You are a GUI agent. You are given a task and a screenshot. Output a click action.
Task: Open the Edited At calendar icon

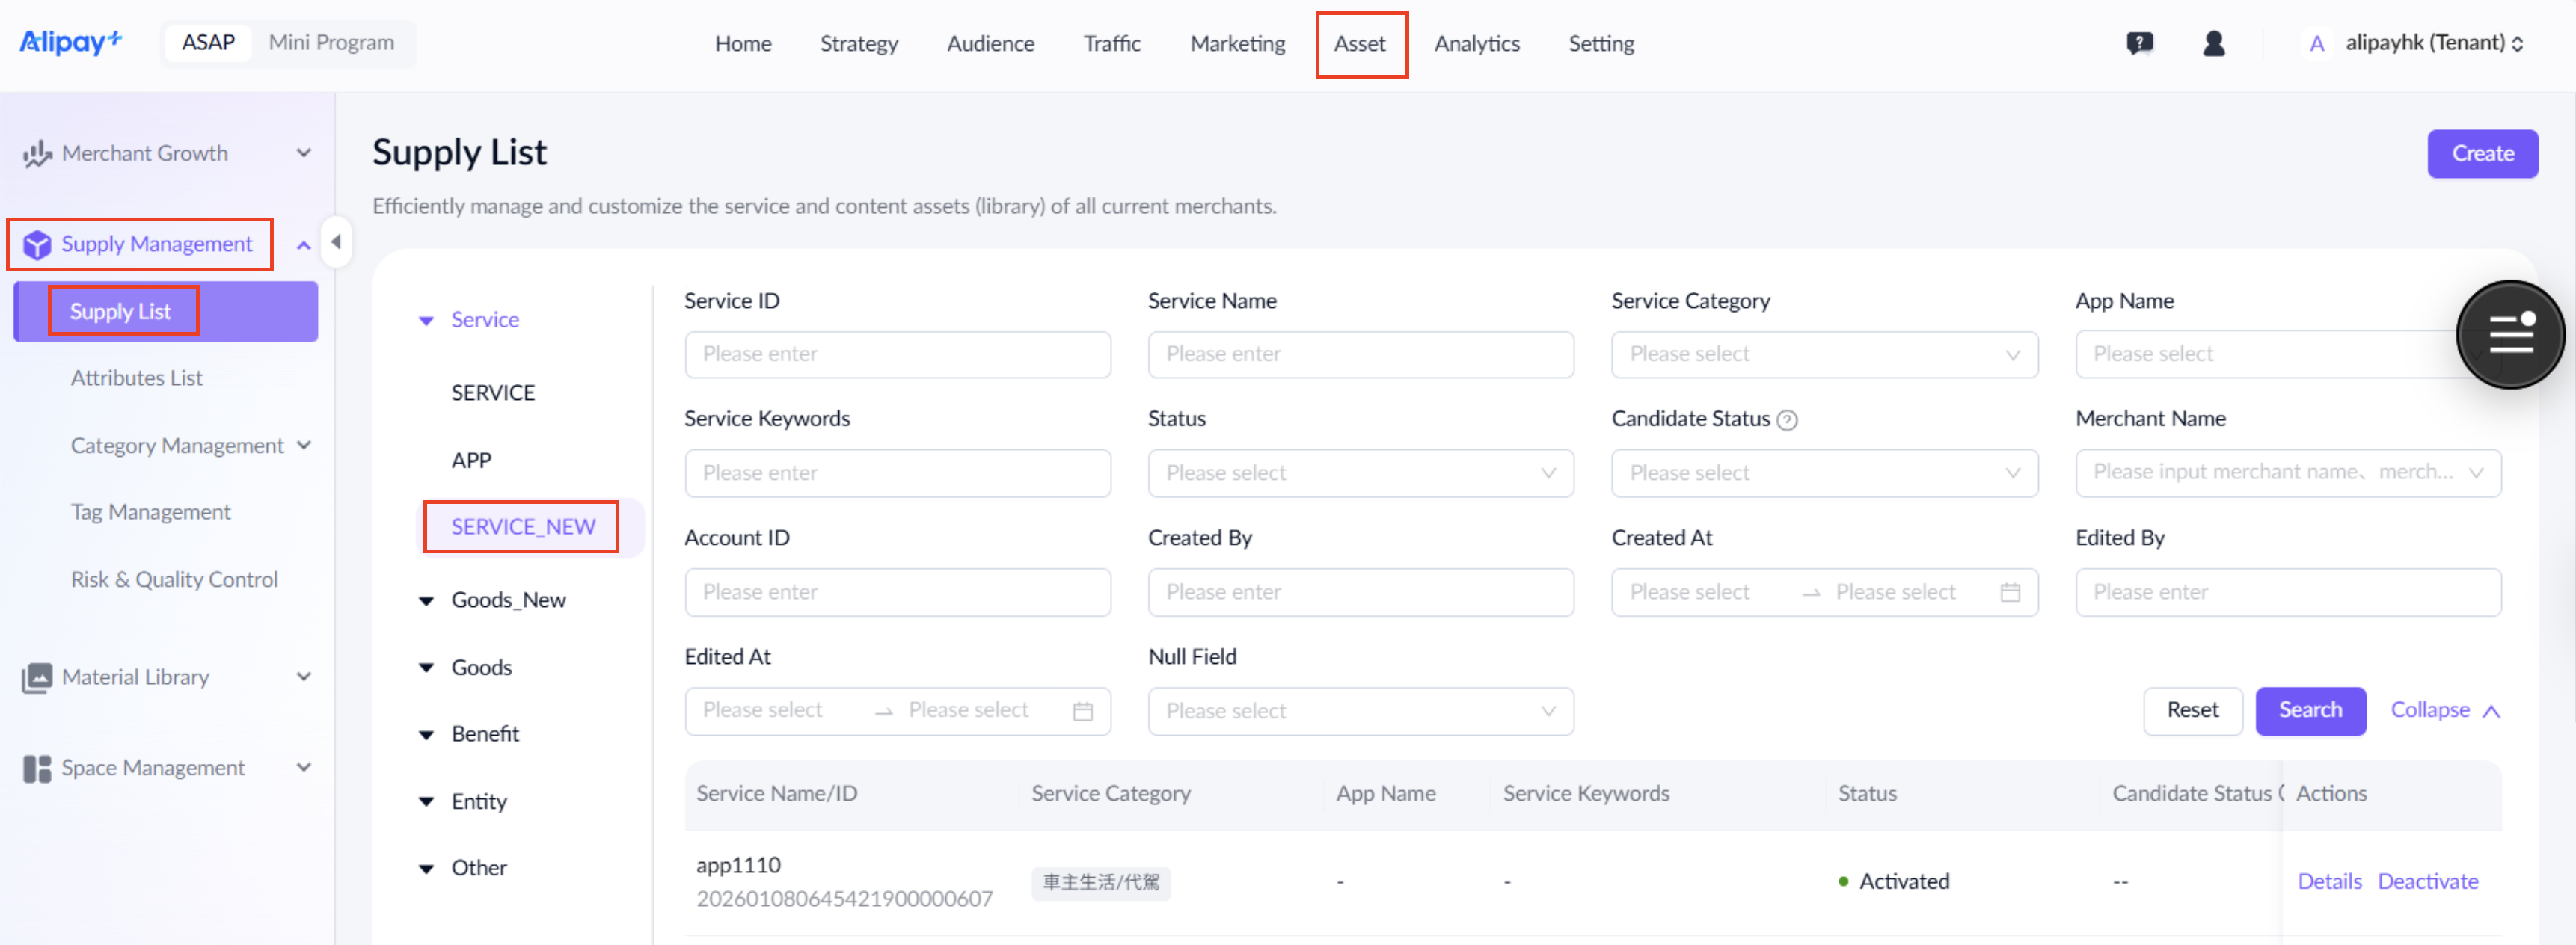1082,711
